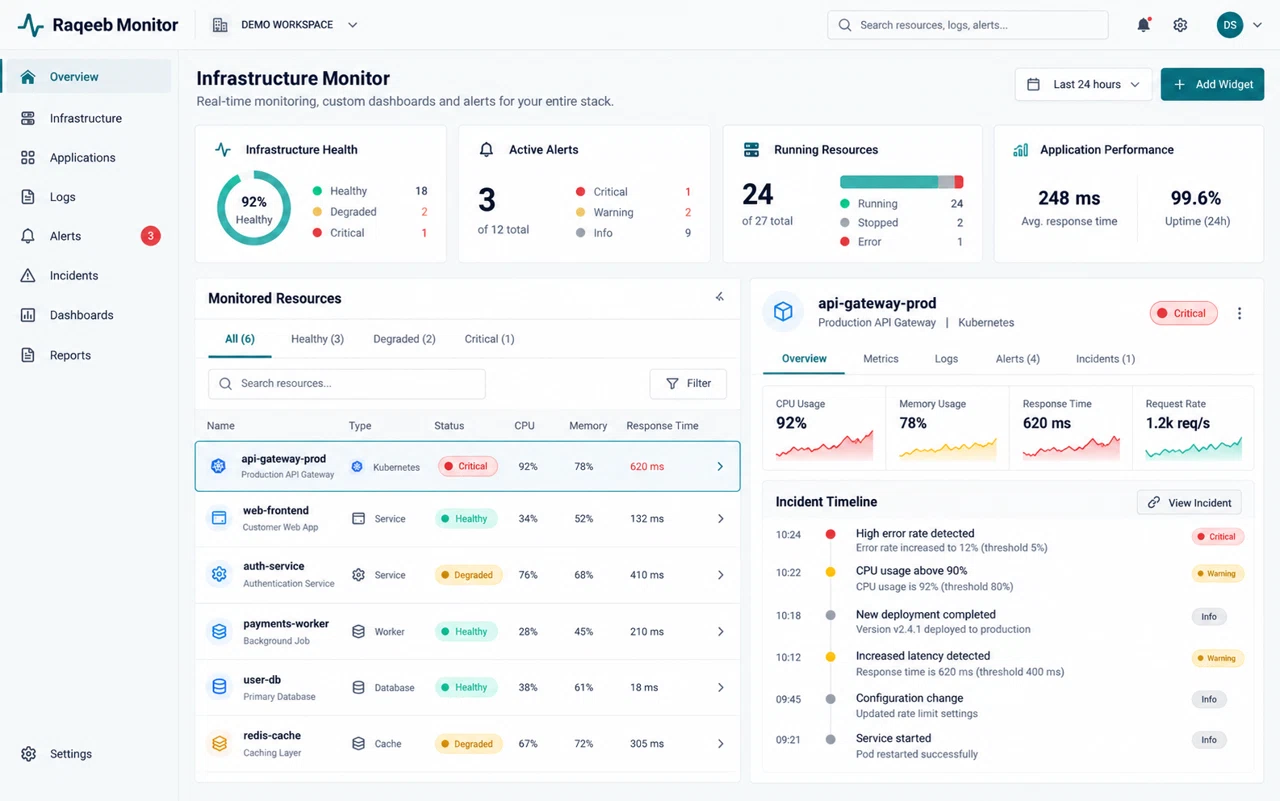Expand the payments-worker row chevron
The image size is (1280, 801).
[x=720, y=632]
